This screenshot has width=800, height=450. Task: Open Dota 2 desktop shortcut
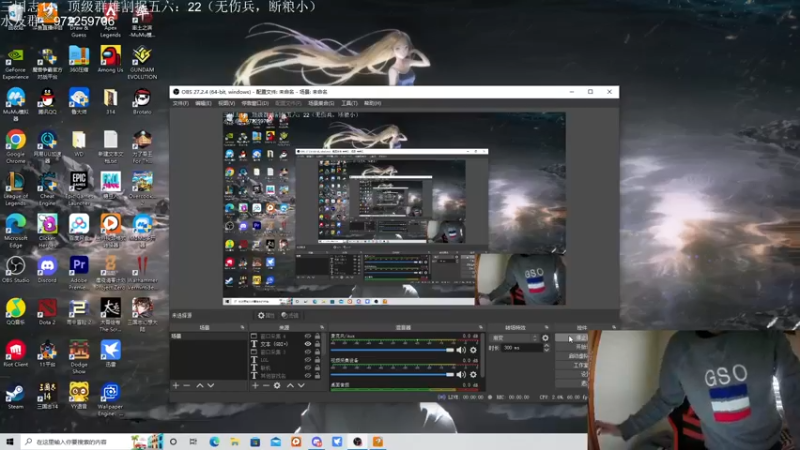47,312
